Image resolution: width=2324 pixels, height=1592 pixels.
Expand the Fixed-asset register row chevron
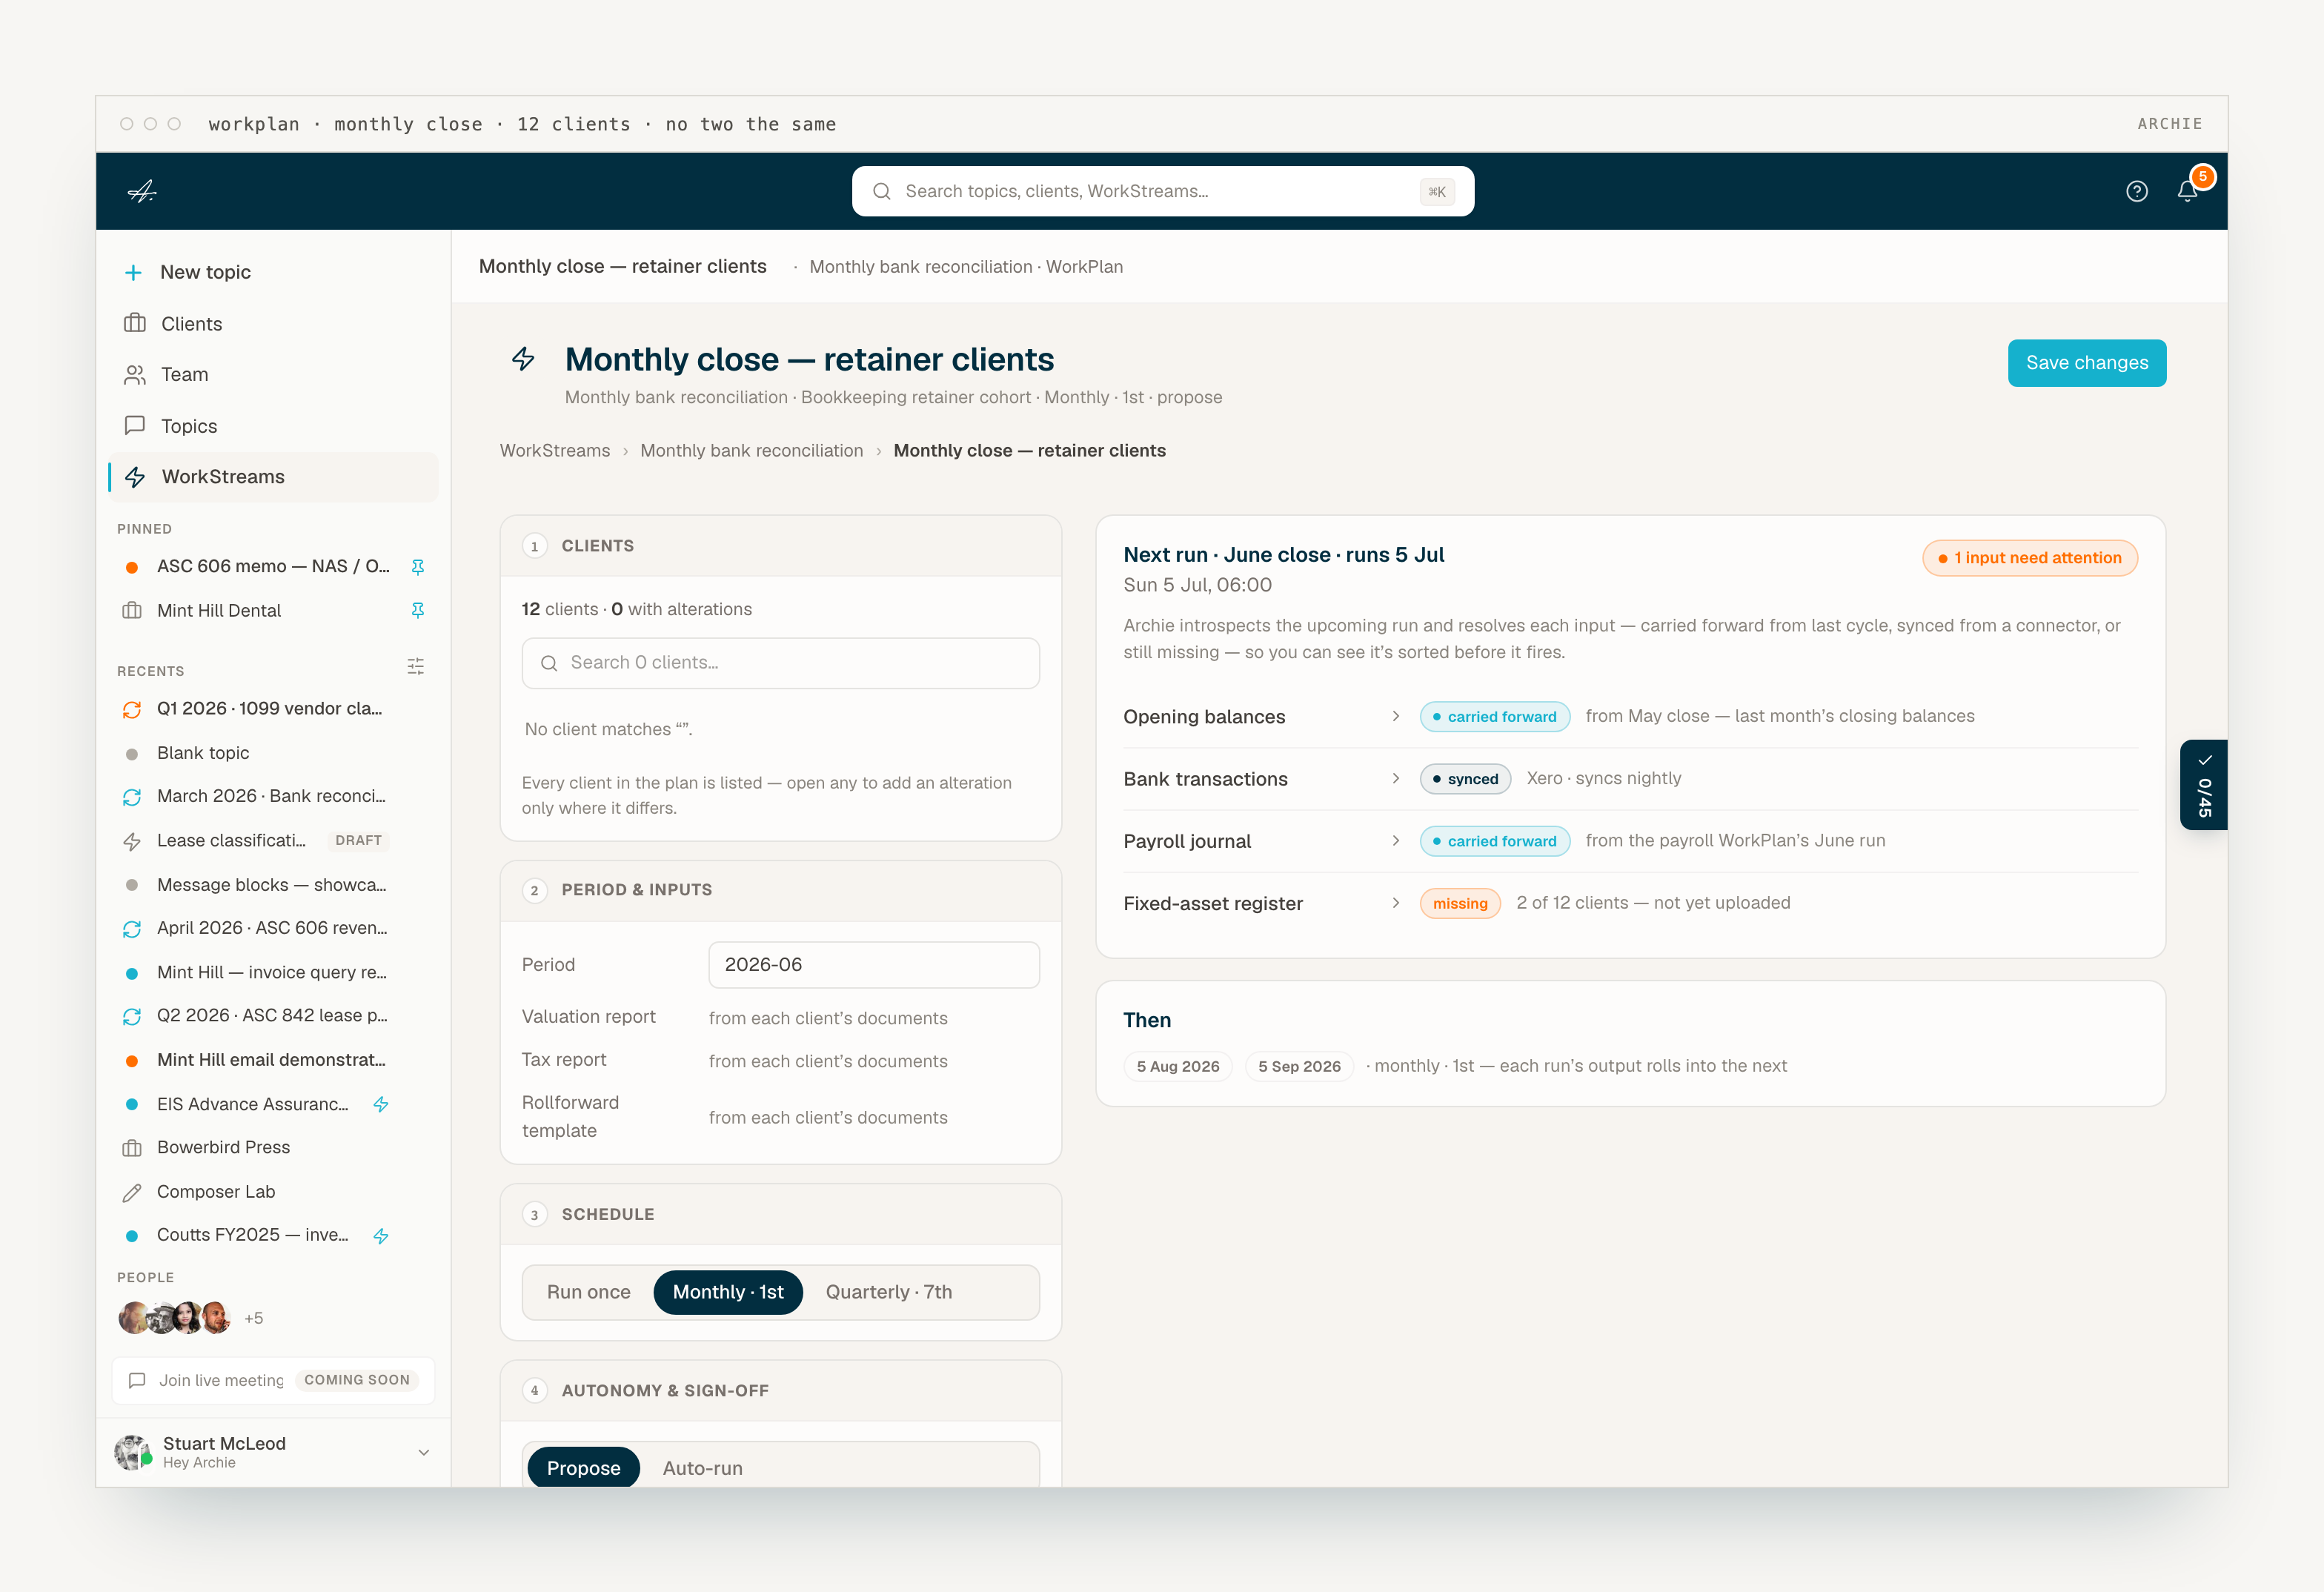pyautogui.click(x=1395, y=903)
